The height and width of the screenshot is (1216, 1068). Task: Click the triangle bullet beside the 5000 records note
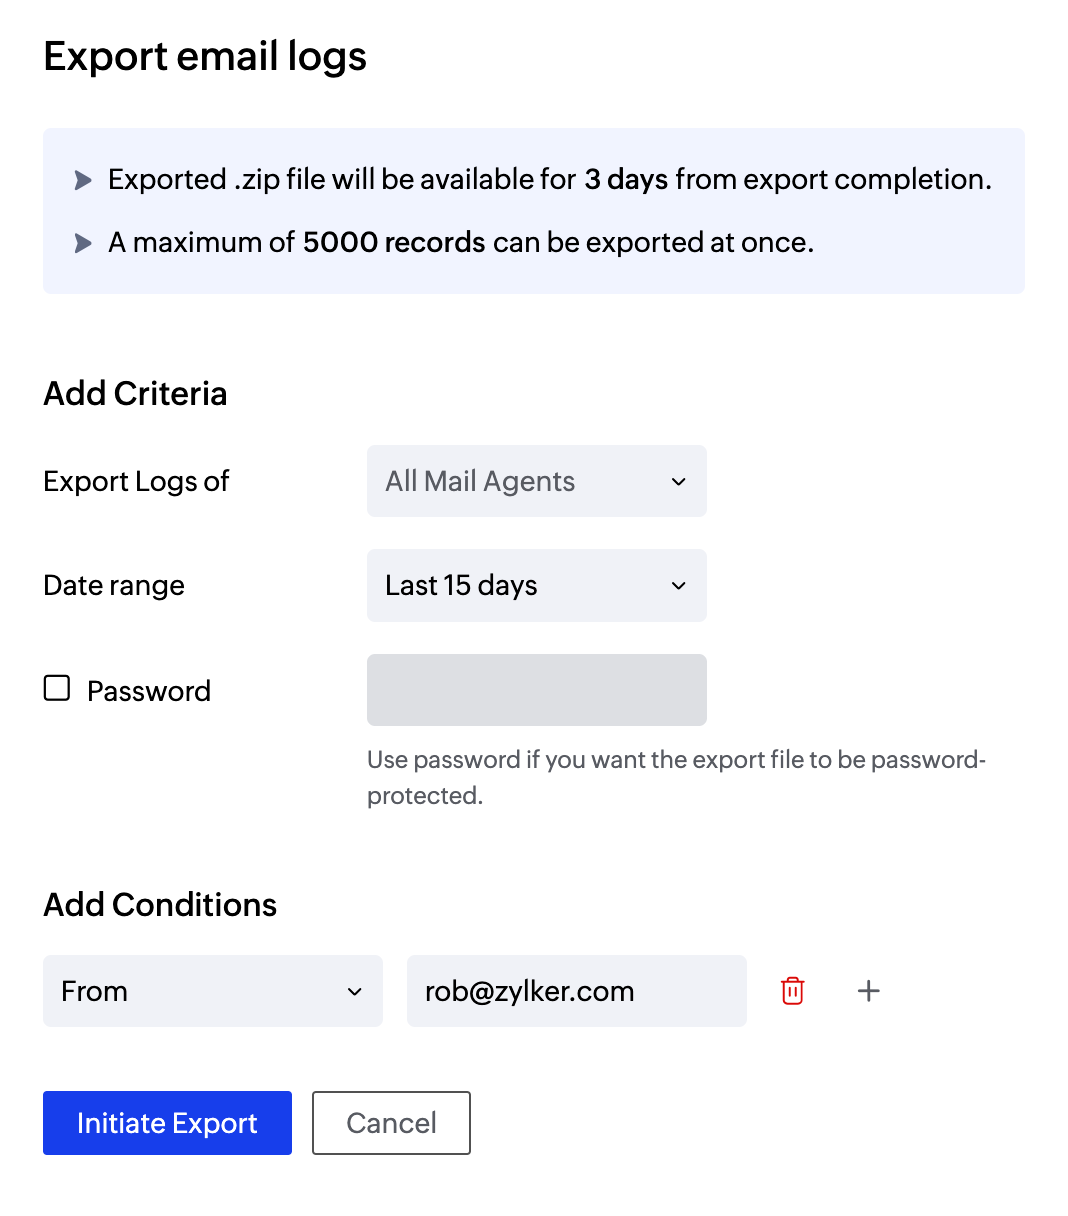click(x=83, y=243)
